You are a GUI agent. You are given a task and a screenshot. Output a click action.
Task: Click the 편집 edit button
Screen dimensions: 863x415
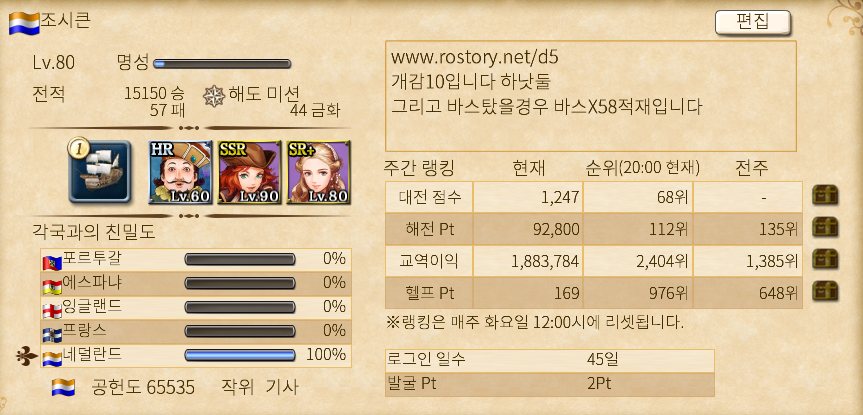click(x=752, y=23)
